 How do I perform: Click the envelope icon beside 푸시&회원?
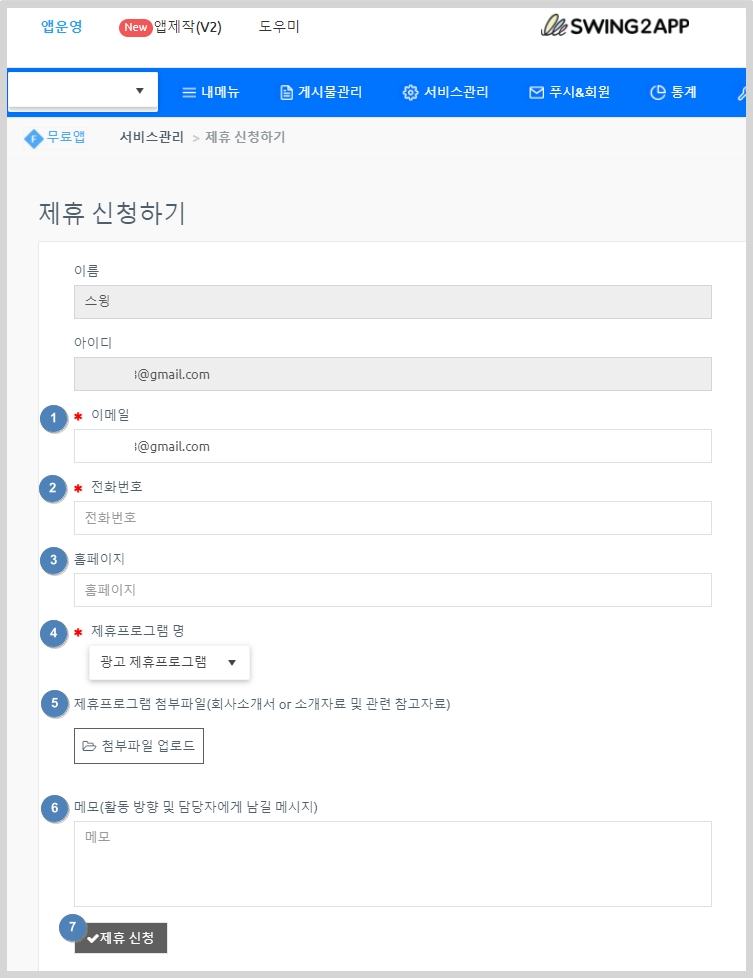536,93
